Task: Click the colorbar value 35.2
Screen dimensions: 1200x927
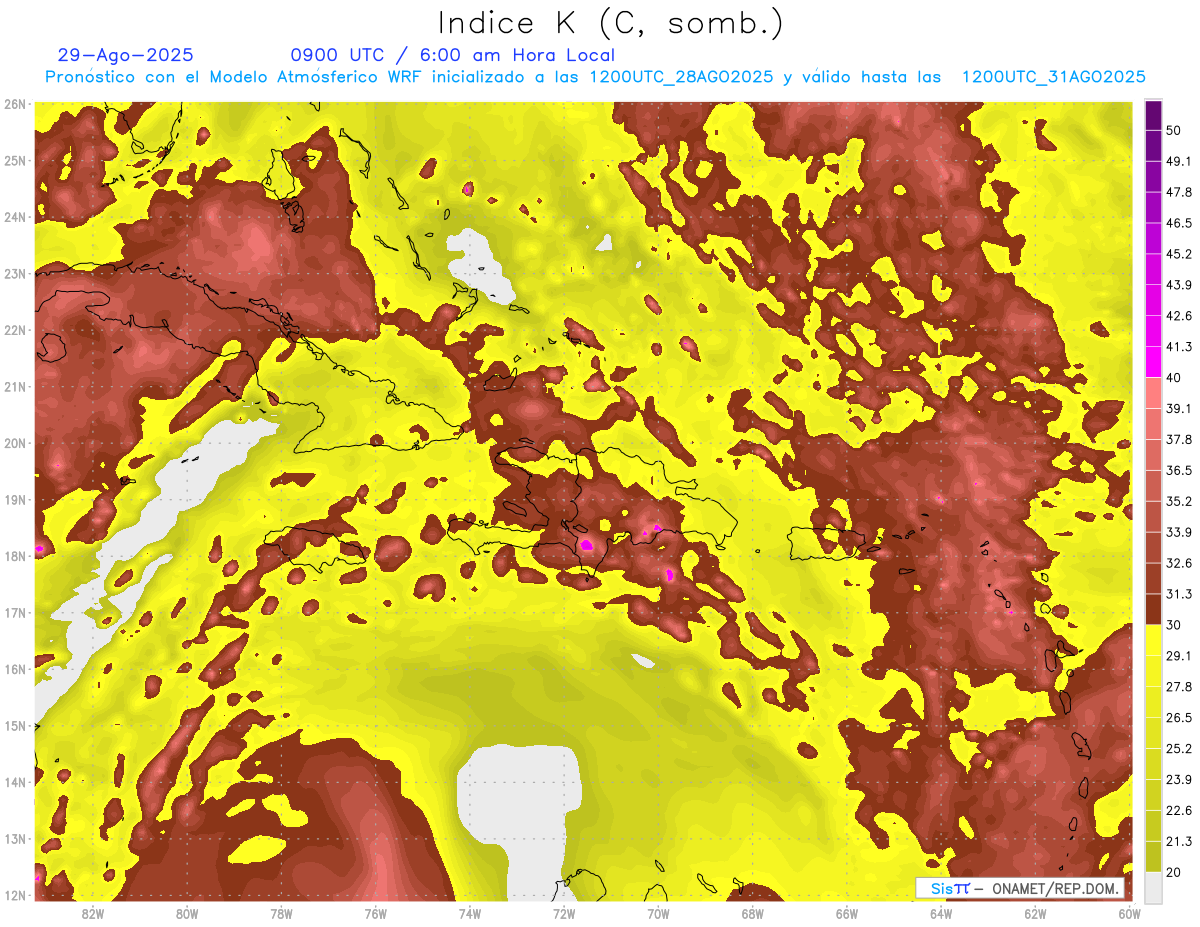Action: (1178, 501)
